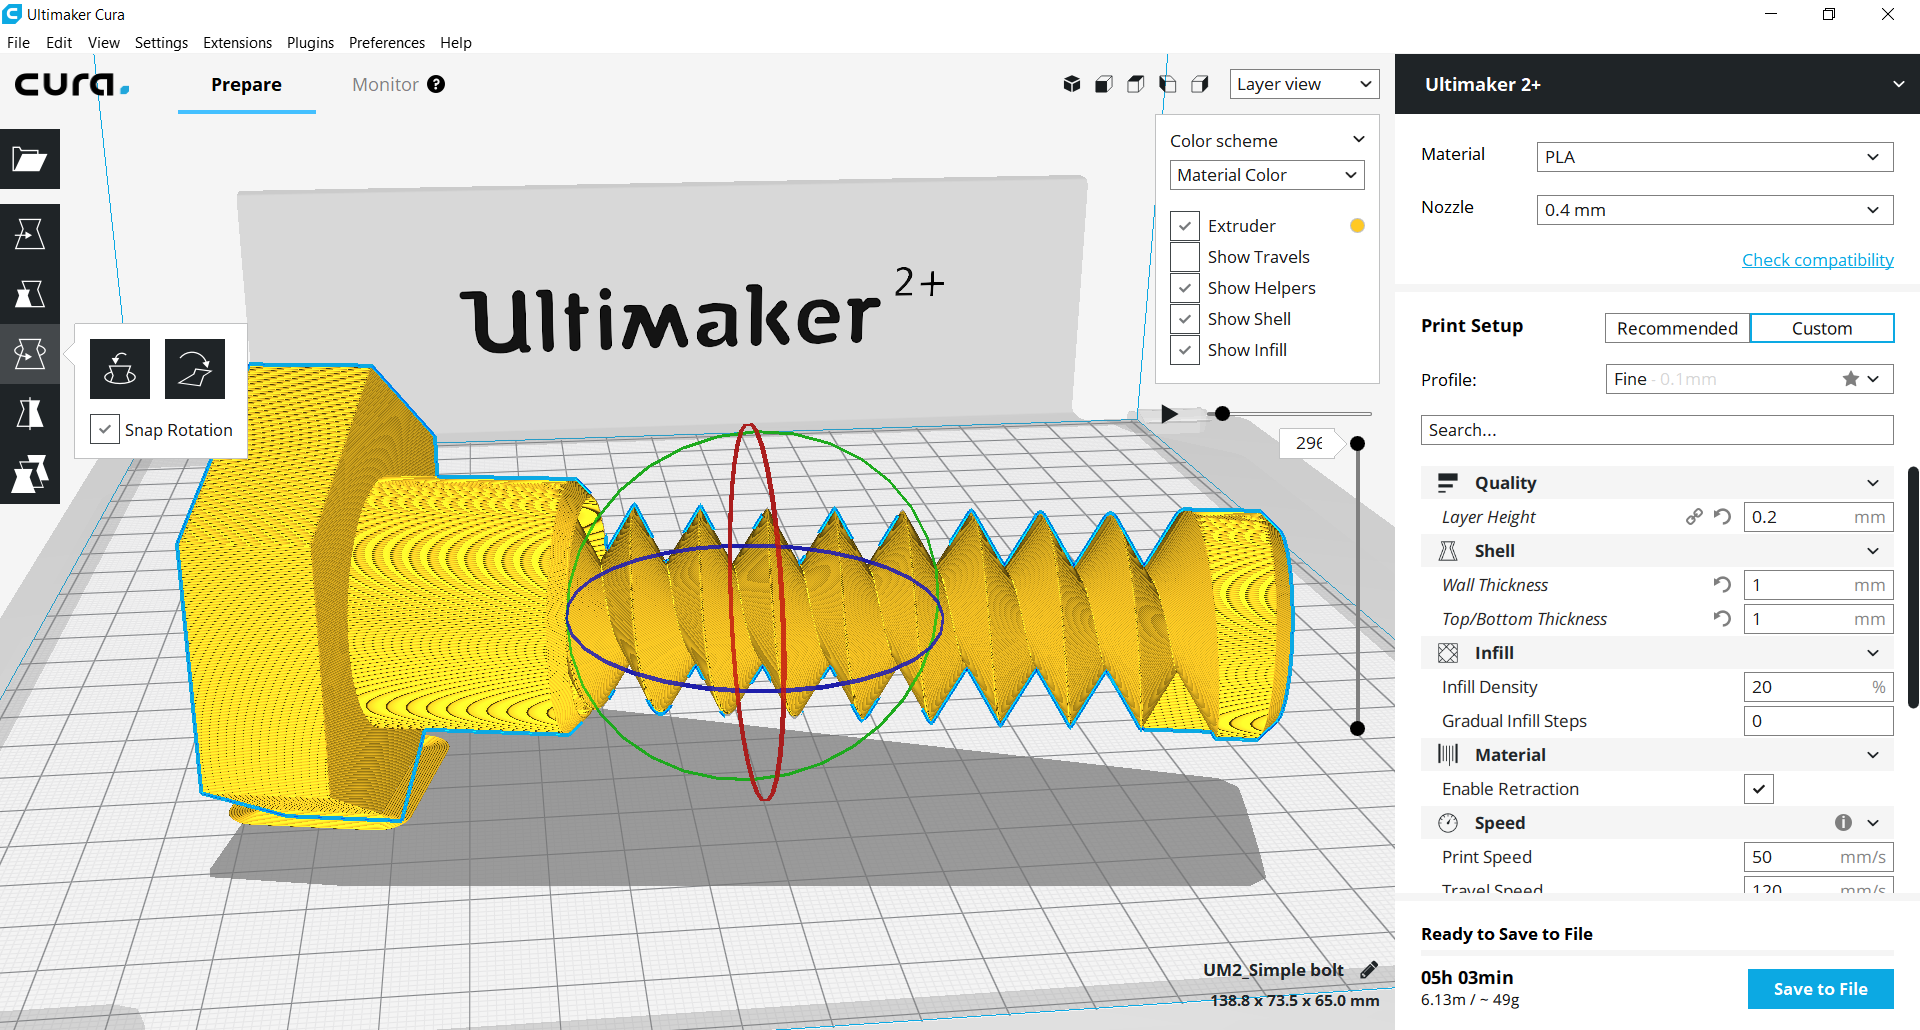Switch to the Monitor tab
Image resolution: width=1920 pixels, height=1030 pixels.
click(x=385, y=84)
